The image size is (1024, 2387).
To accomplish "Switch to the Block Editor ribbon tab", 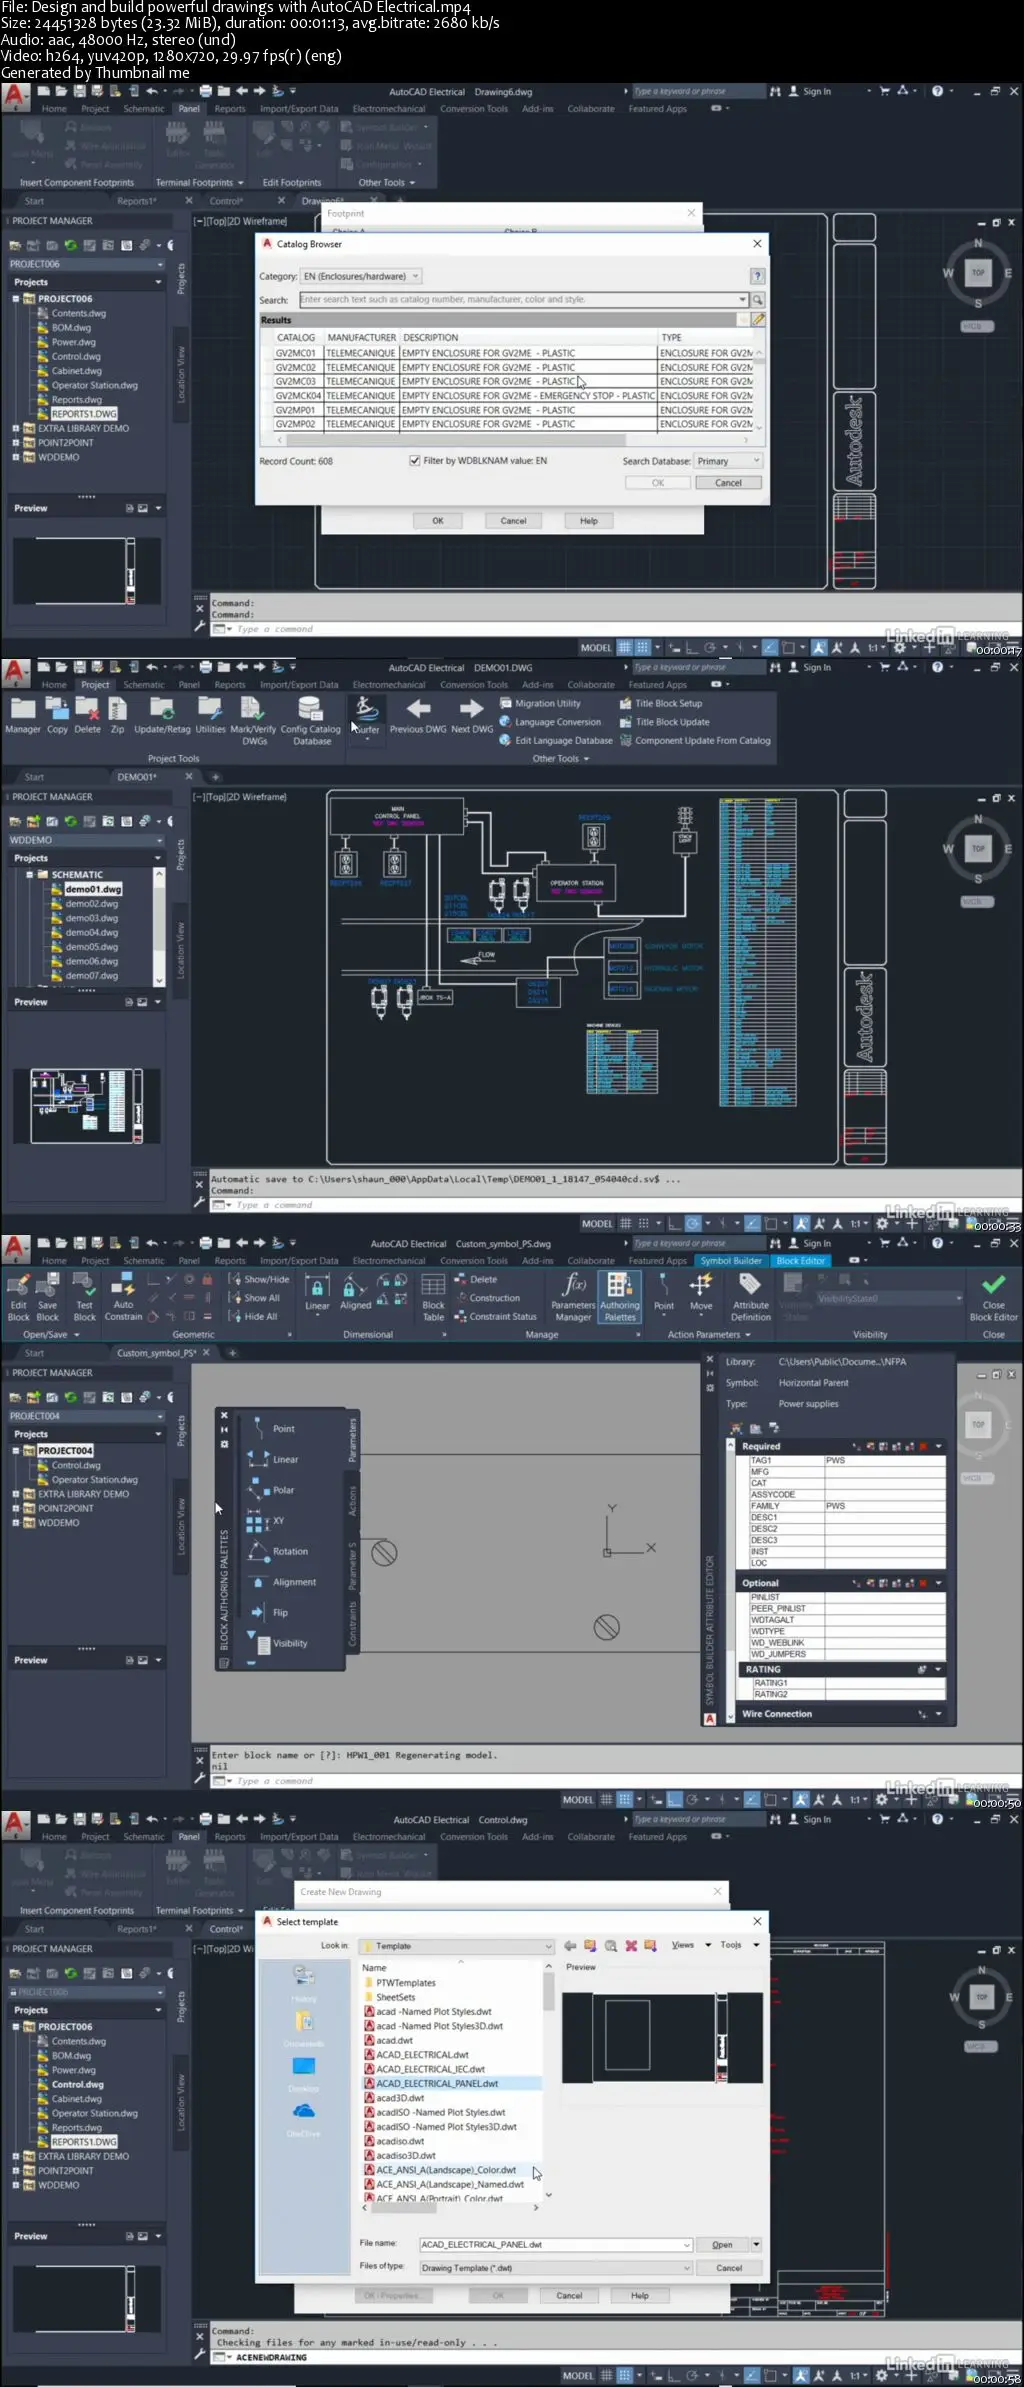I will click(801, 1260).
